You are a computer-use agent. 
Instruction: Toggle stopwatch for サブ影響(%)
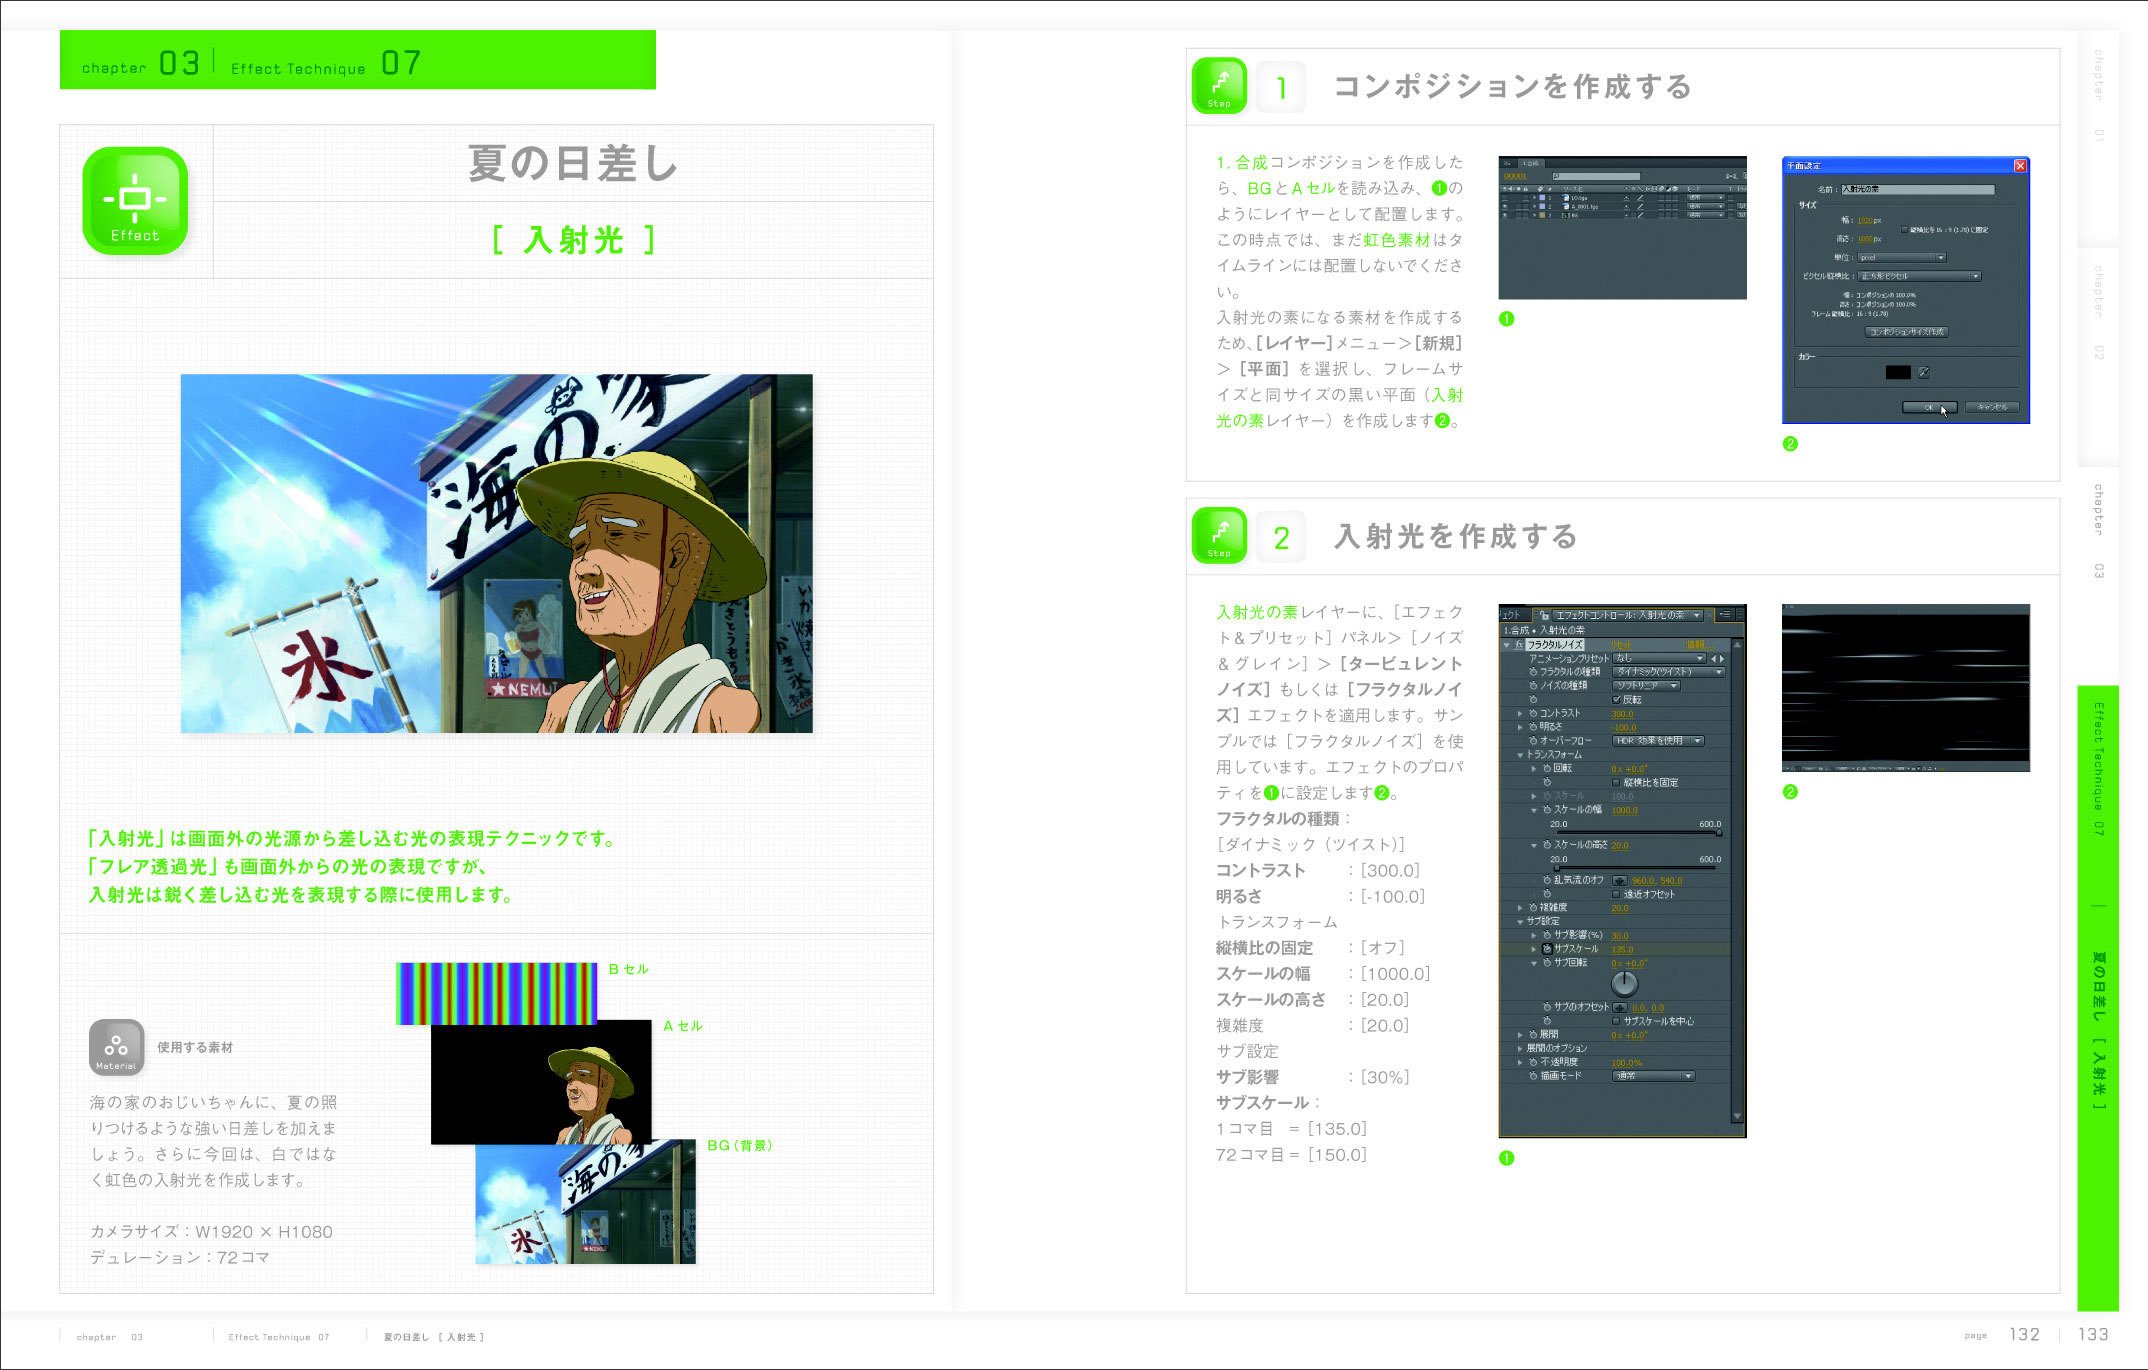click(1547, 934)
